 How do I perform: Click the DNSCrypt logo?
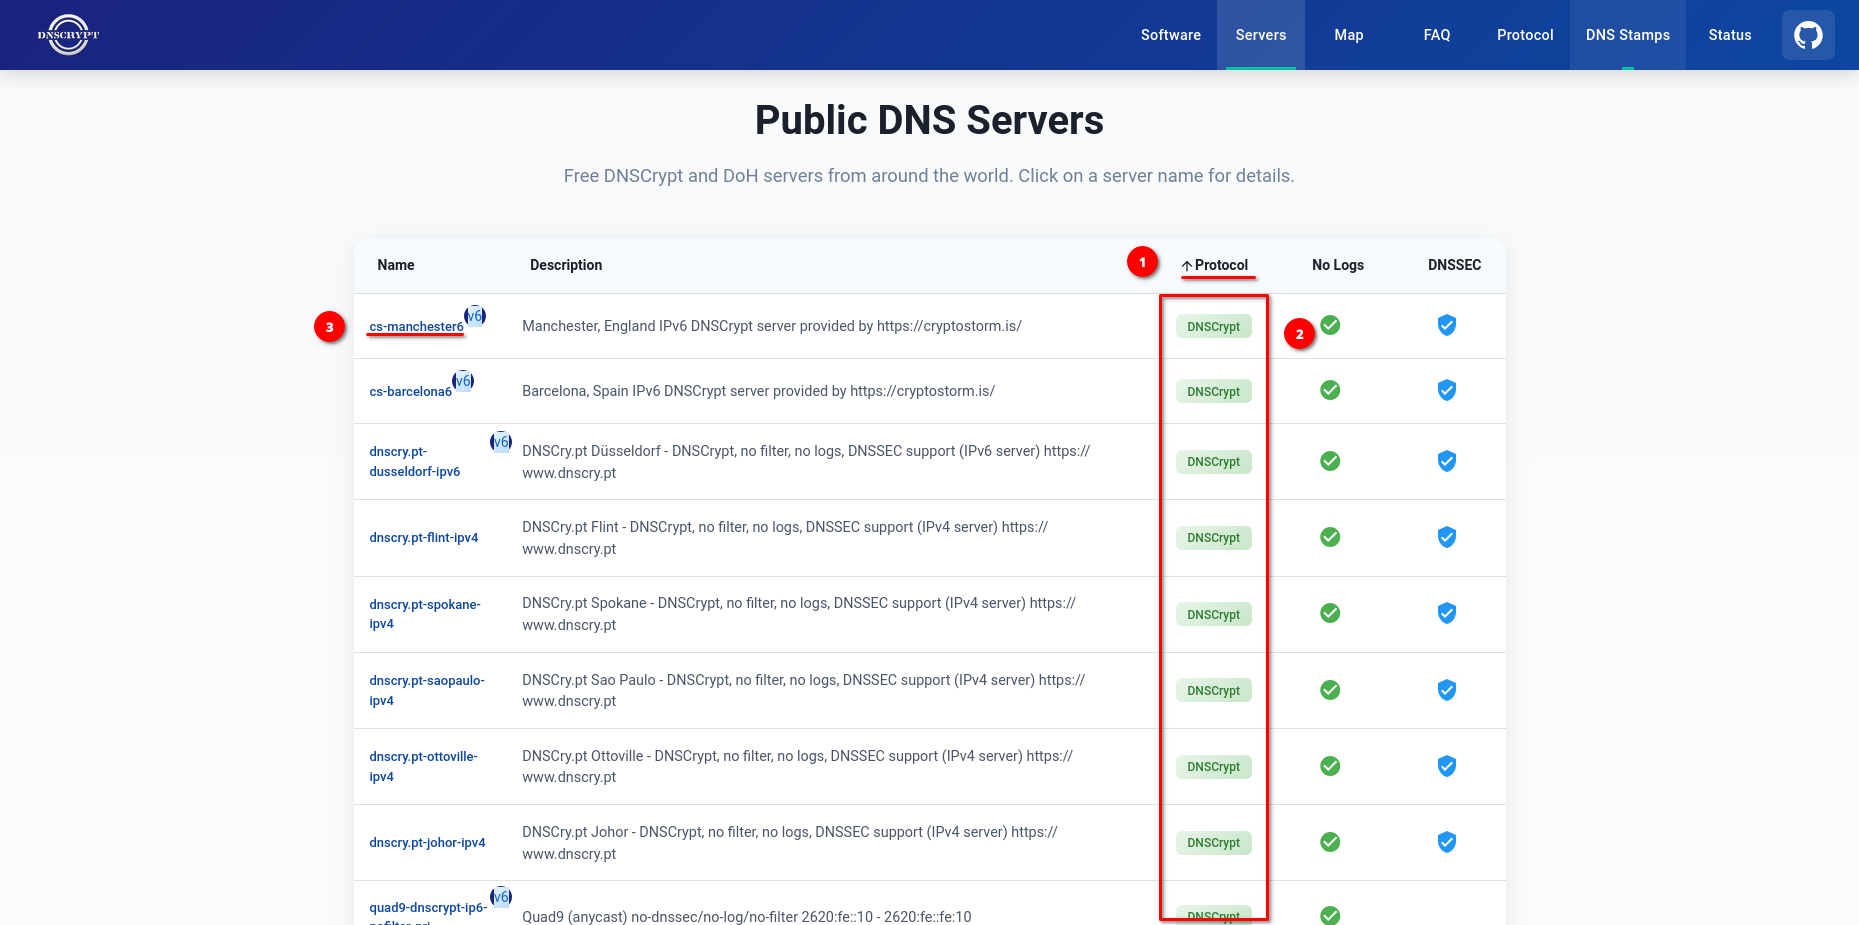coord(68,35)
